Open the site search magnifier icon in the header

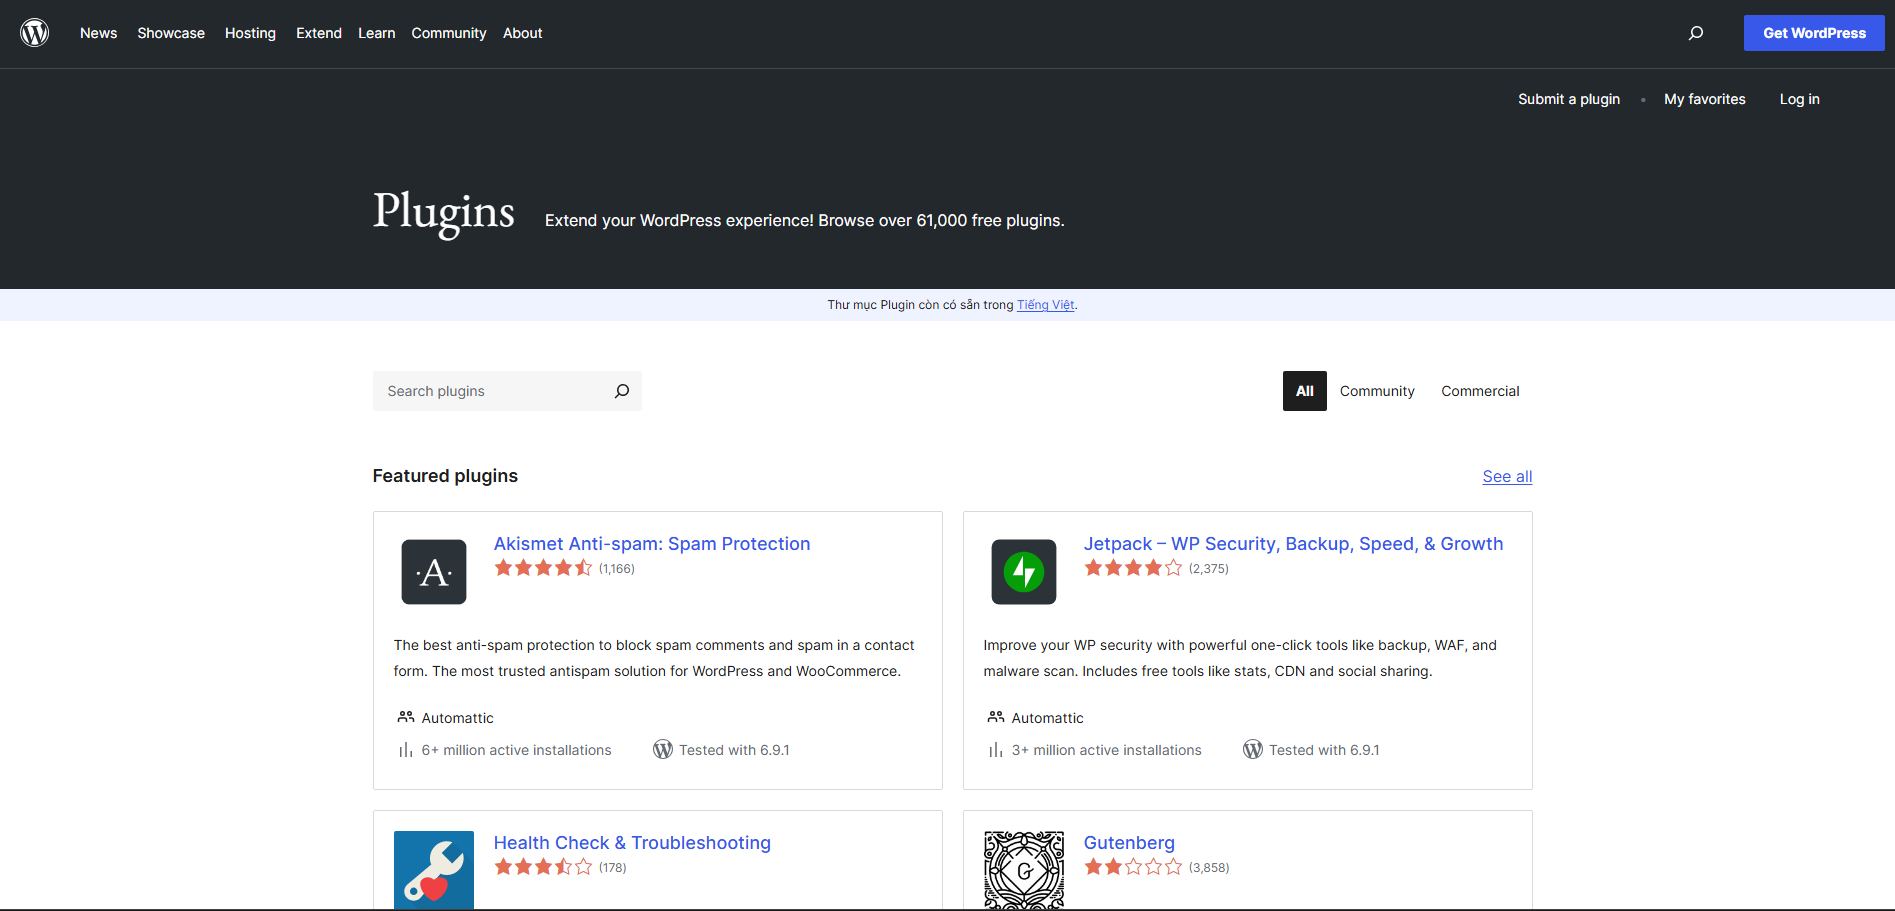1696,33
